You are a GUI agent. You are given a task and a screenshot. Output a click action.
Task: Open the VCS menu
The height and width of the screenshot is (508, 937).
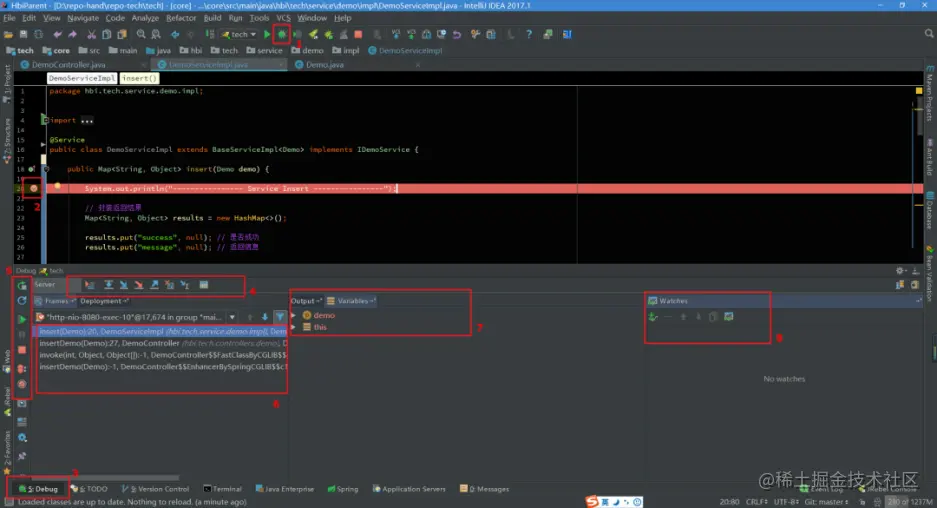coord(283,18)
